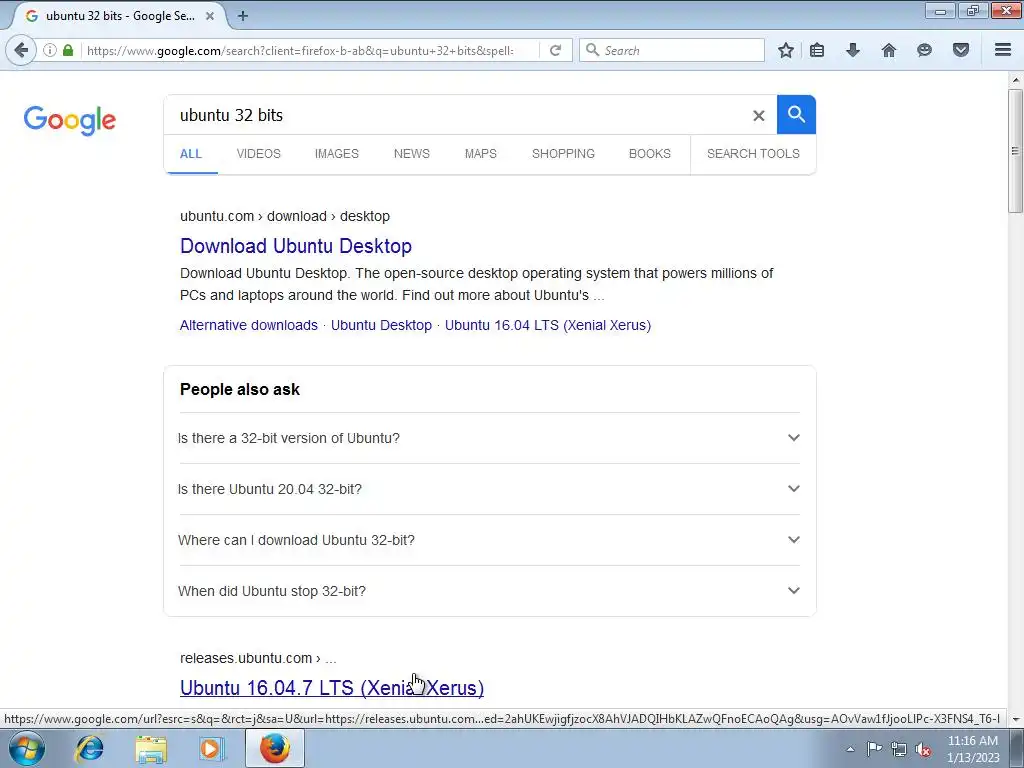Open Windows Media Player taskbar icon
Viewport: 1024px width, 768px height.
coord(212,748)
